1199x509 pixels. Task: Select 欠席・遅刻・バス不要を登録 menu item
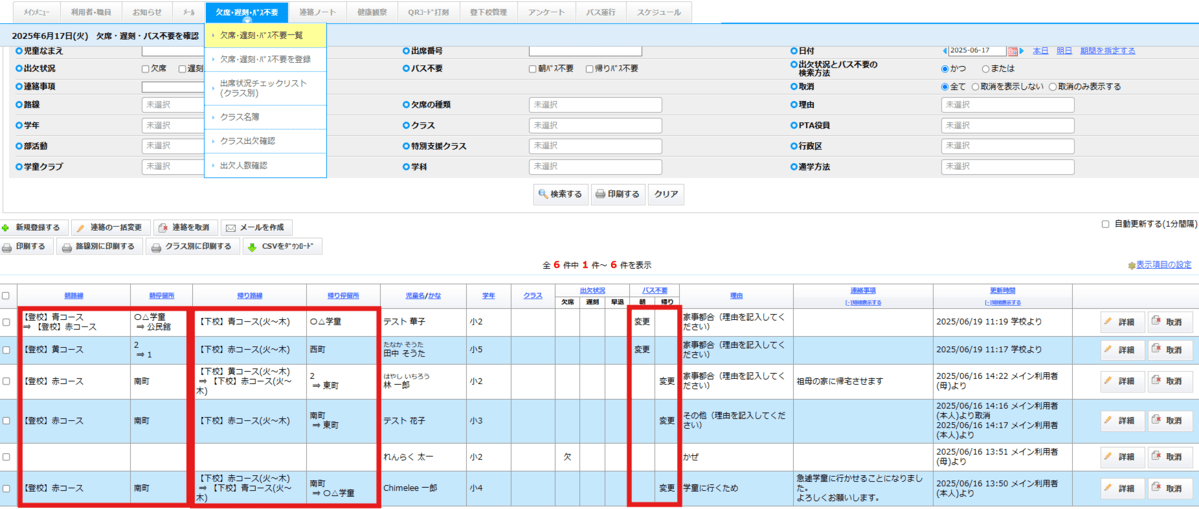[265, 59]
